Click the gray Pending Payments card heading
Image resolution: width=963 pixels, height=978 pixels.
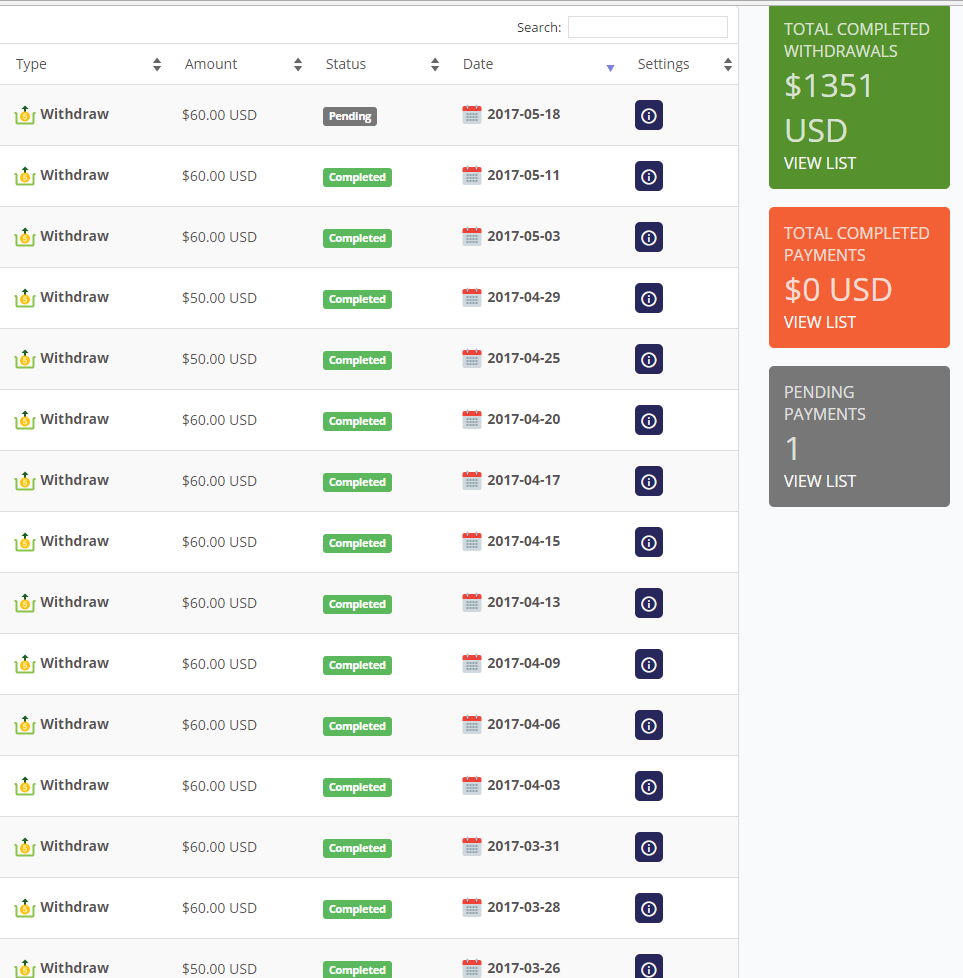click(x=825, y=403)
